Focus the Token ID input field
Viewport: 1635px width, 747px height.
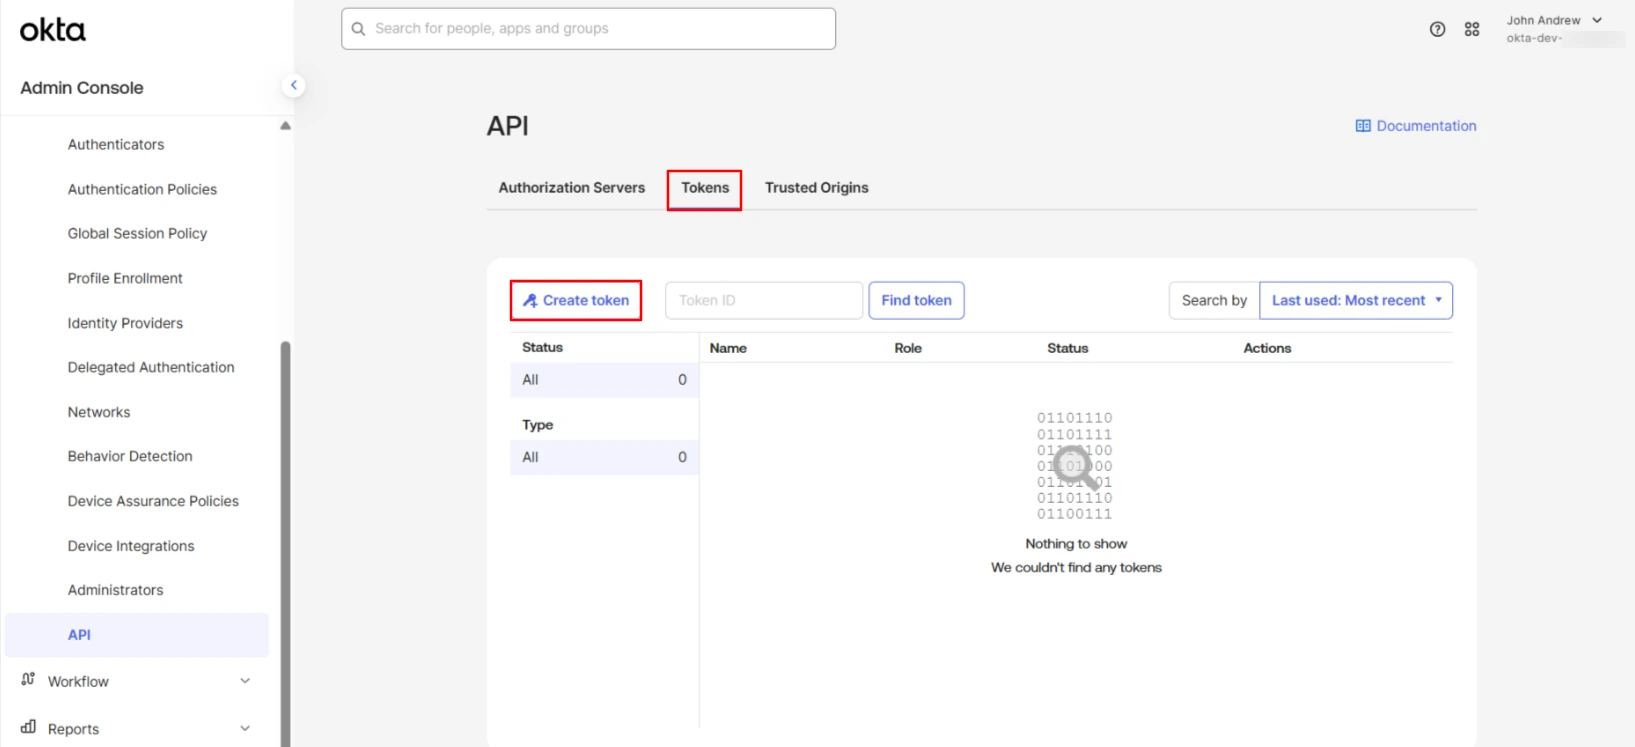click(764, 300)
